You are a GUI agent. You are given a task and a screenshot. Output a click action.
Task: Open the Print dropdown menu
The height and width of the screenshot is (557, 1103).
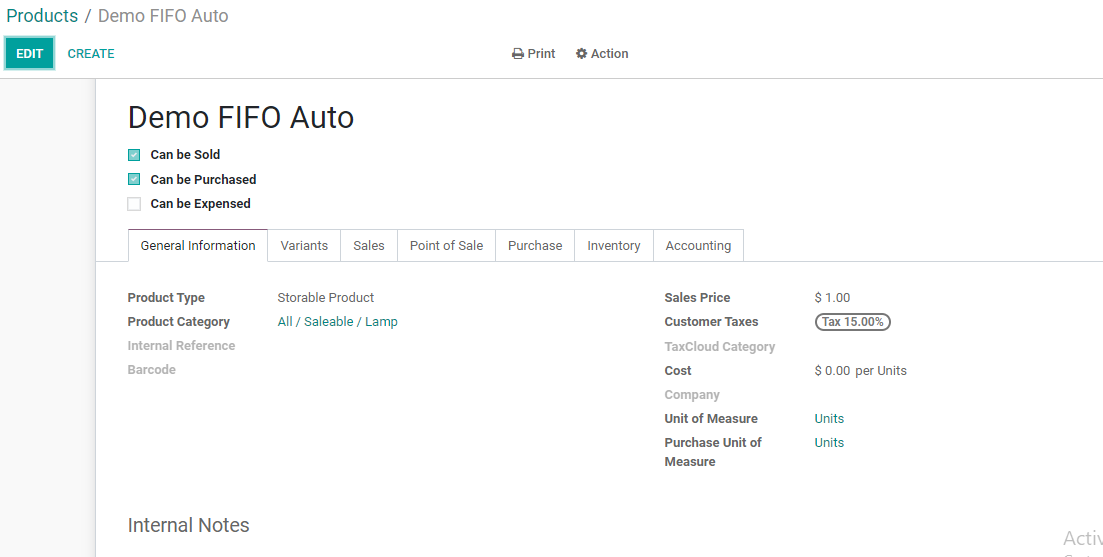click(534, 54)
